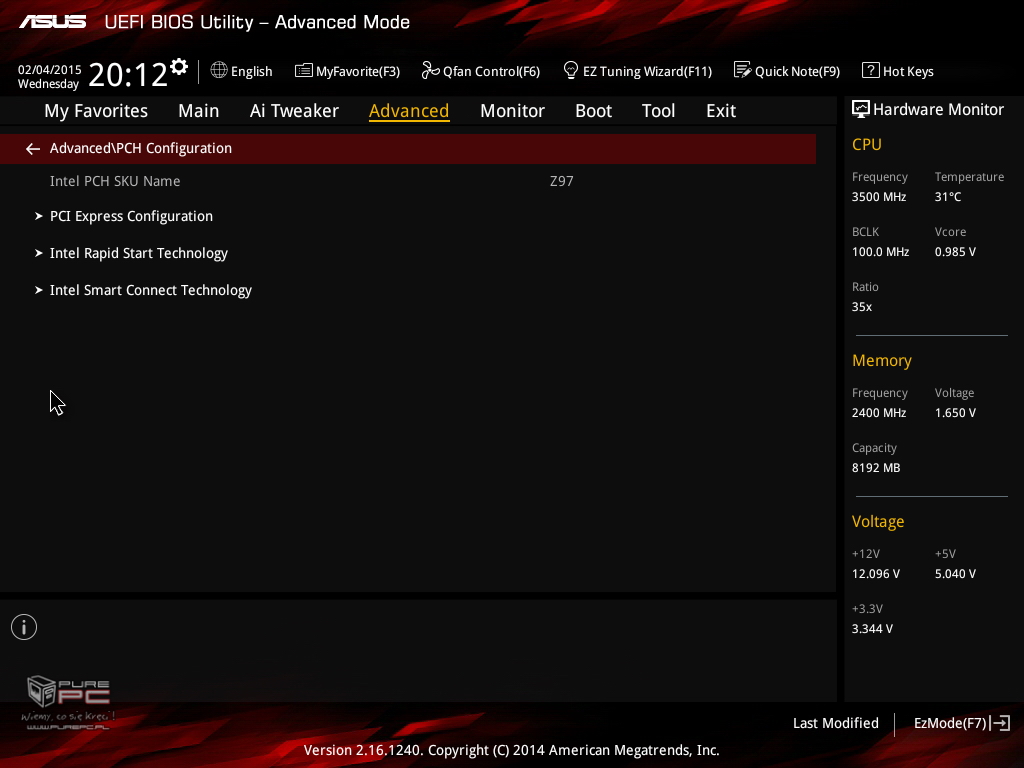Click memory voltage value 1.650 V

955,413
